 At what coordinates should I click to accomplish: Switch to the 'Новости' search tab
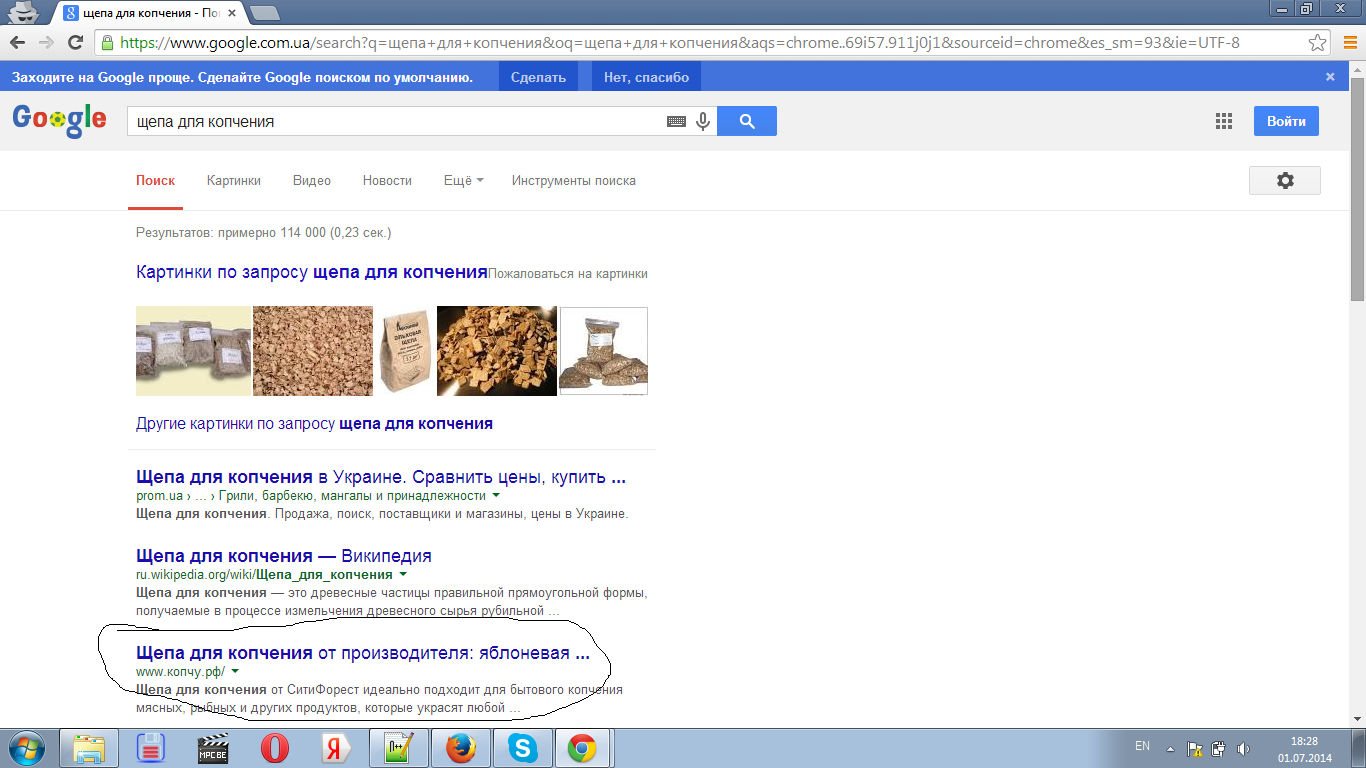[x=387, y=180]
